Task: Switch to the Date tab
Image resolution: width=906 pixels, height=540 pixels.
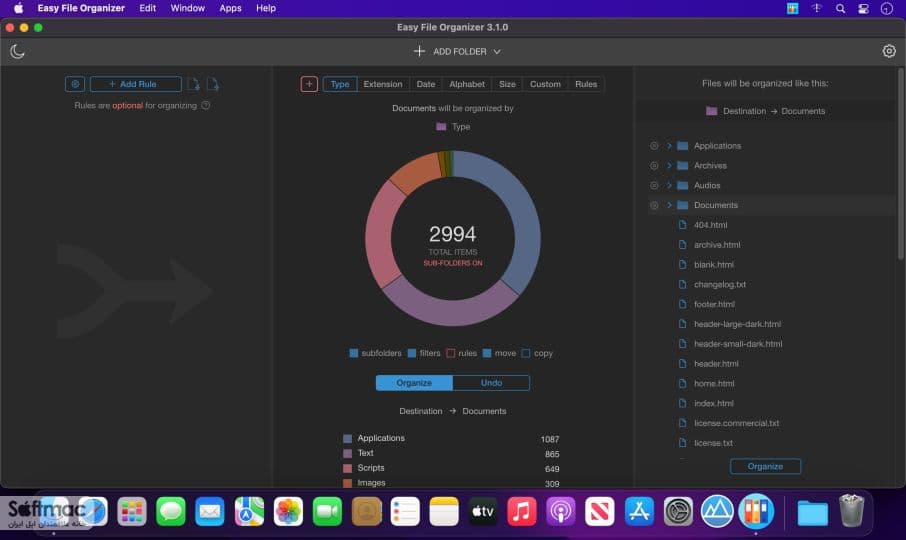Action: (426, 84)
